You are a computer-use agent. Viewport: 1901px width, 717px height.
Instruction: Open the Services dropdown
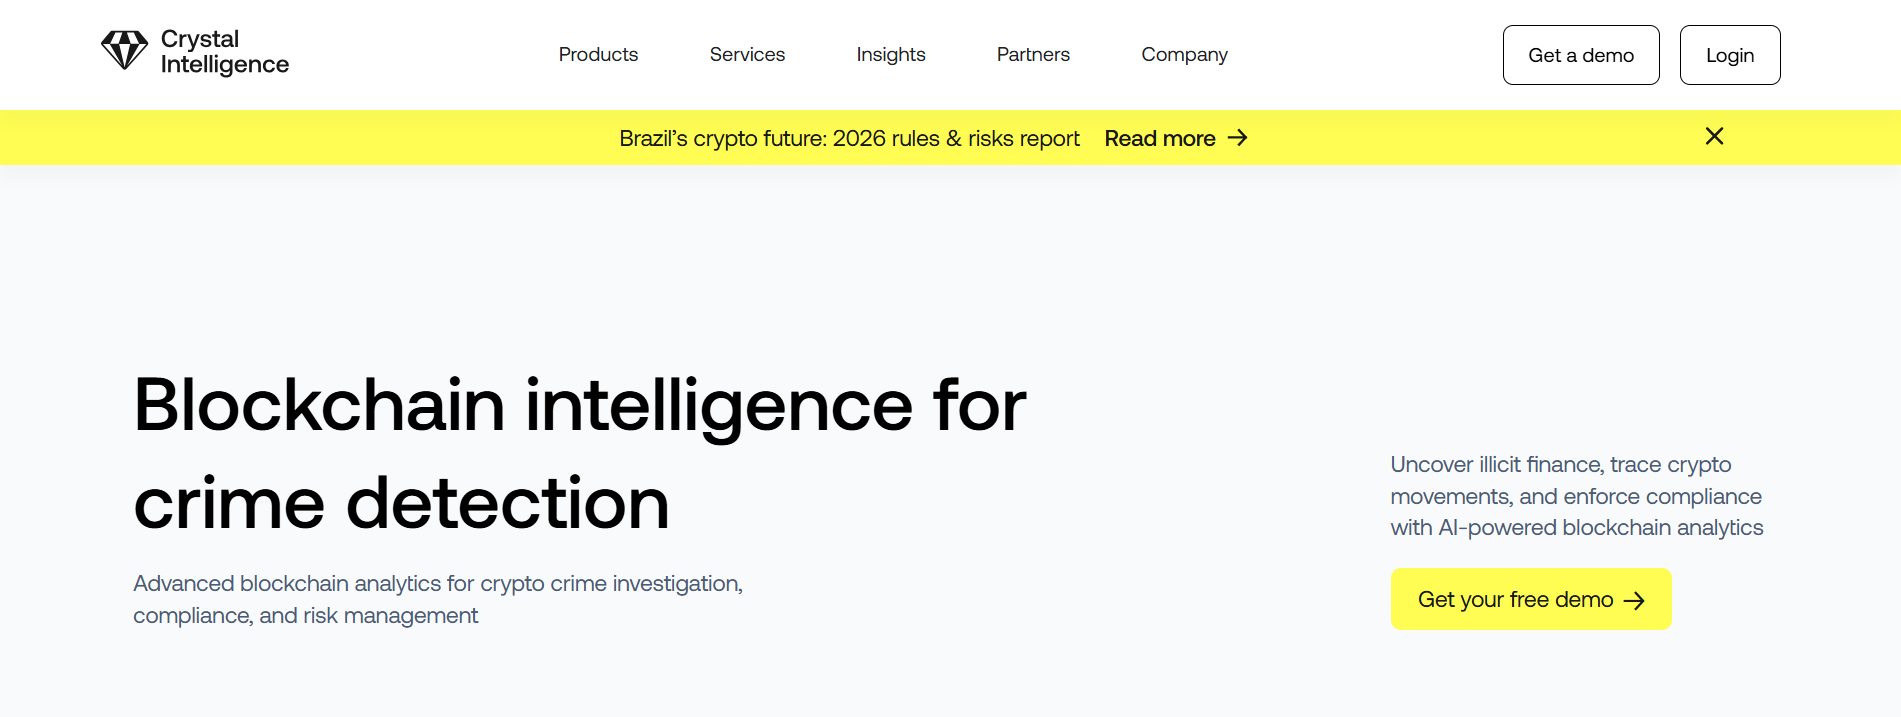click(746, 55)
